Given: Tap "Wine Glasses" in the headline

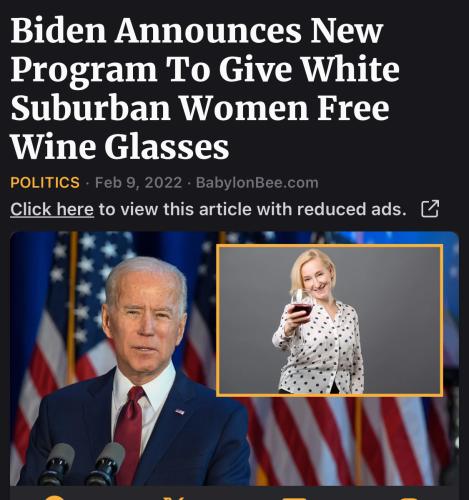Looking at the screenshot, I should (x=120, y=146).
